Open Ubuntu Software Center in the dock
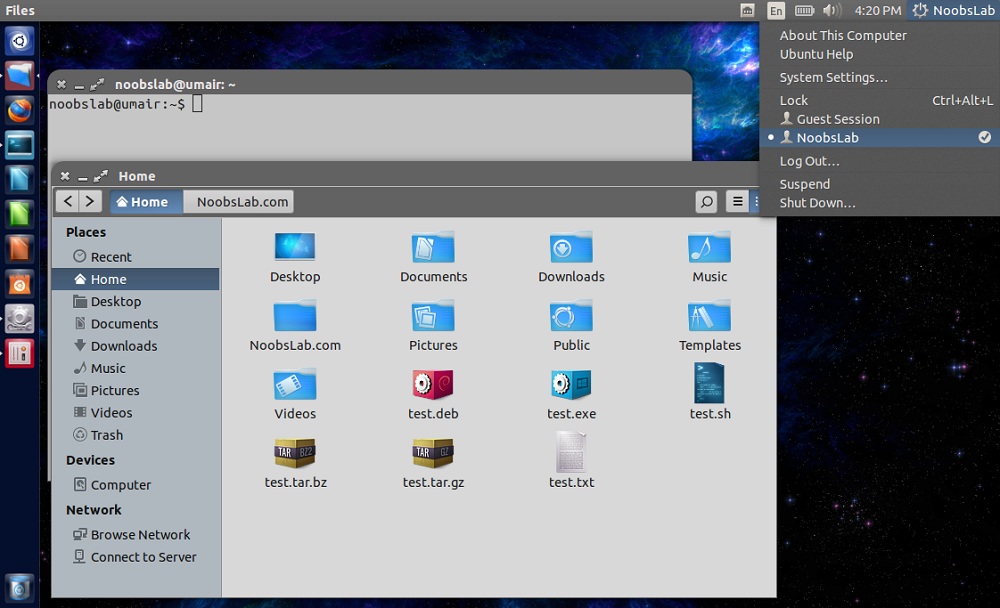The width and height of the screenshot is (1000, 608). (x=20, y=284)
